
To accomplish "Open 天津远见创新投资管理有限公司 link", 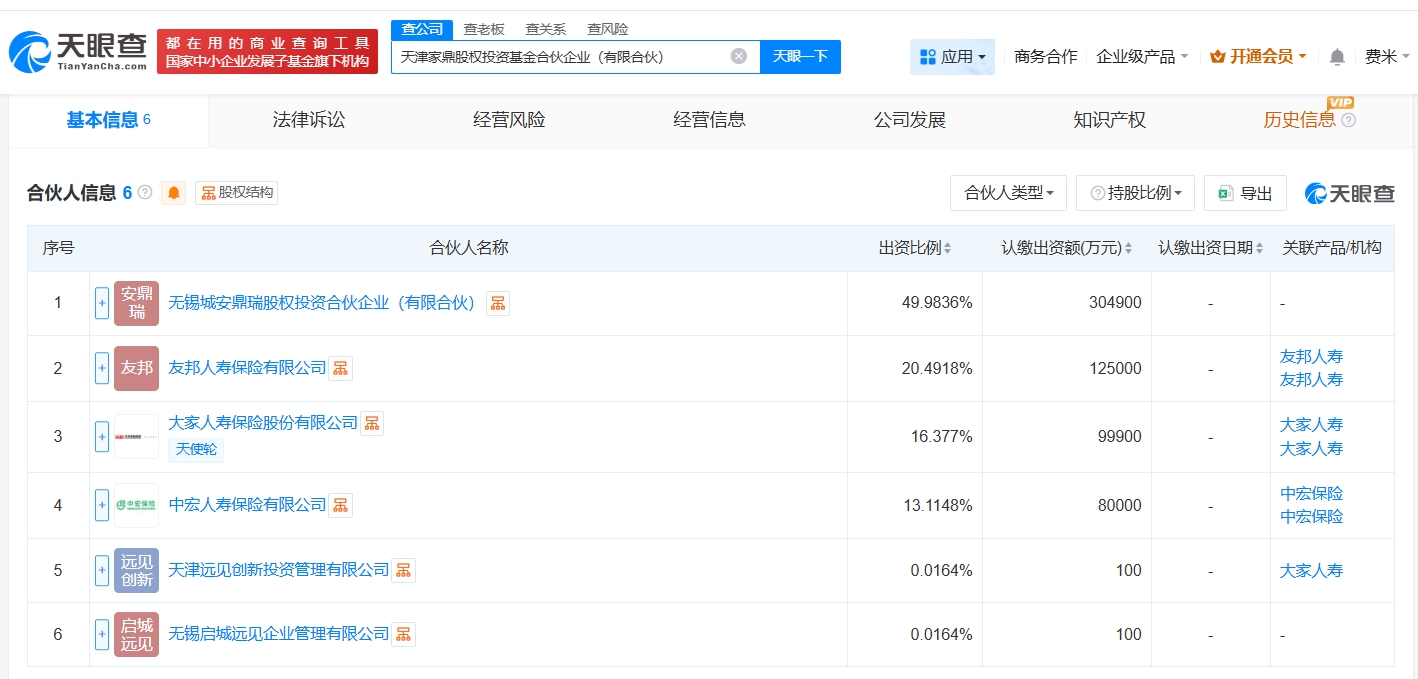I will coord(279,570).
